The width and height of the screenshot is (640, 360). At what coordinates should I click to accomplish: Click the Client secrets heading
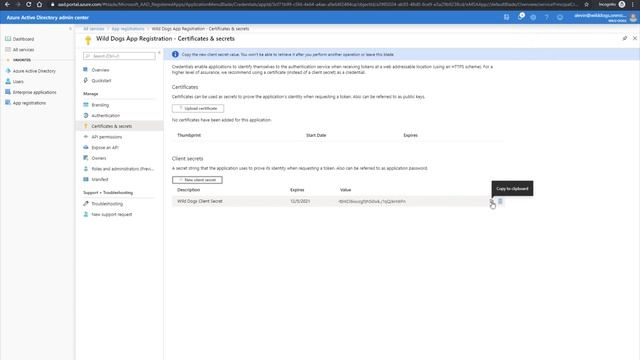coord(187,158)
